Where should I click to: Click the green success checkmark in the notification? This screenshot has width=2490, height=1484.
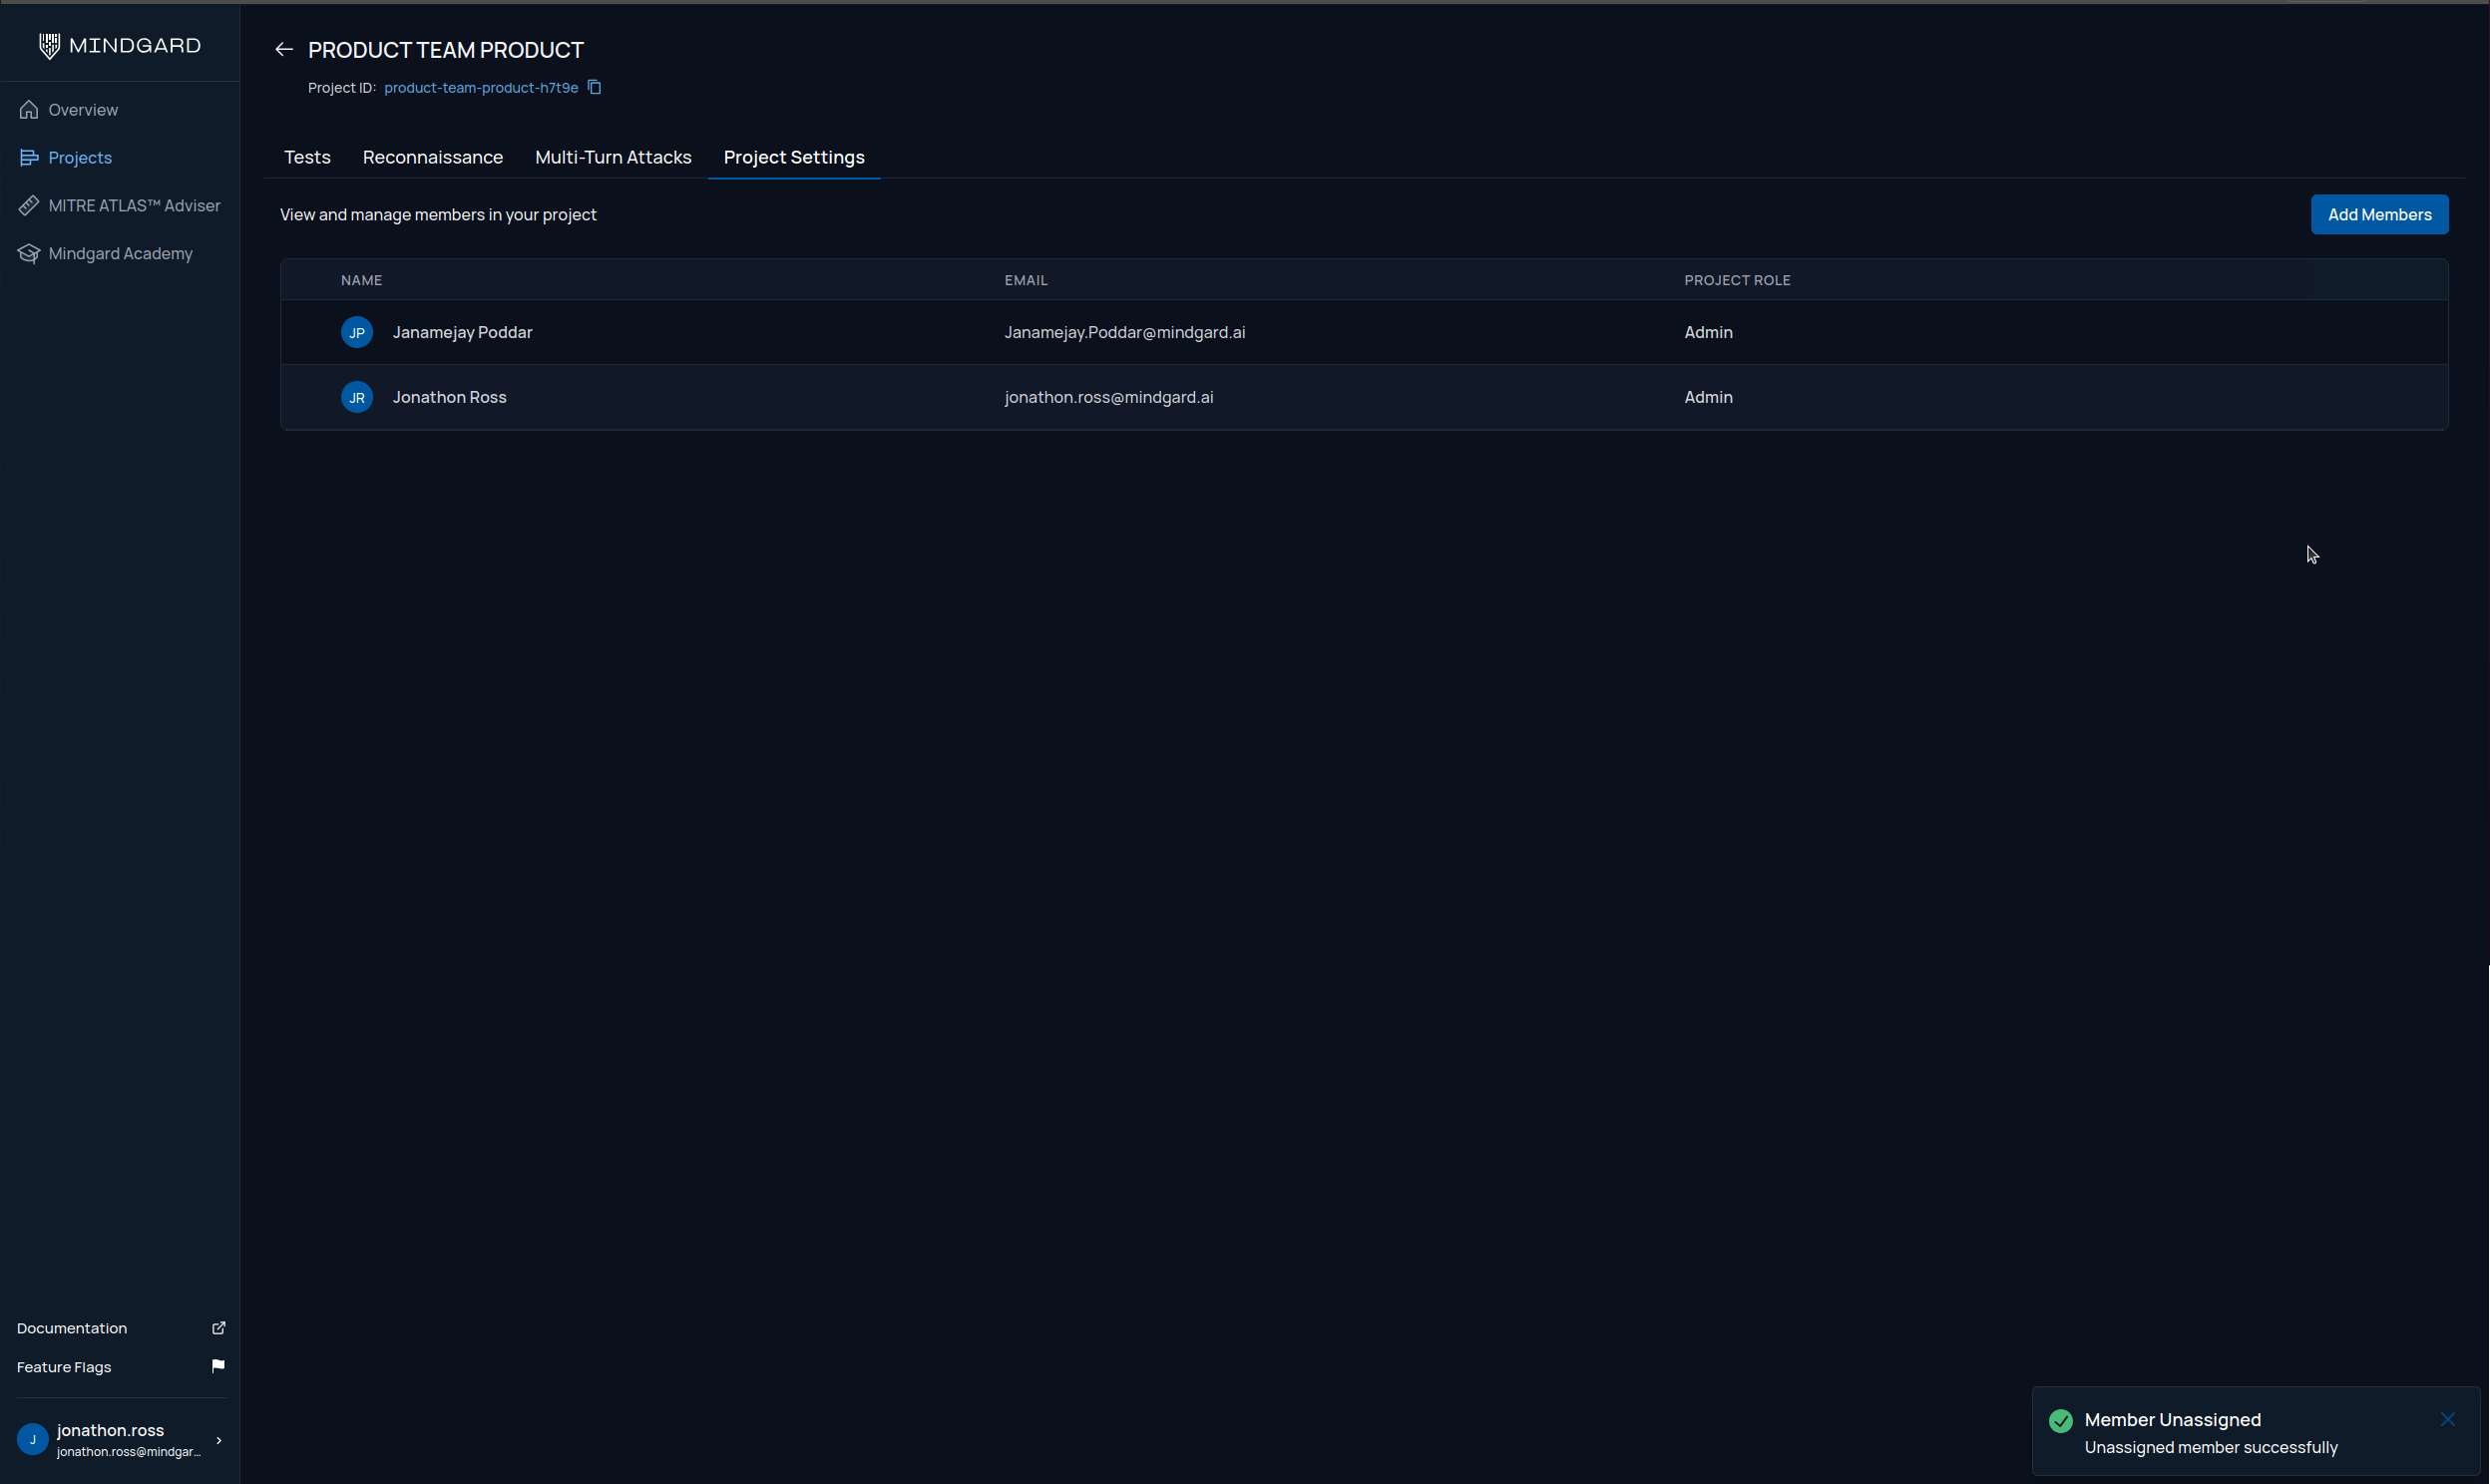[2061, 1420]
